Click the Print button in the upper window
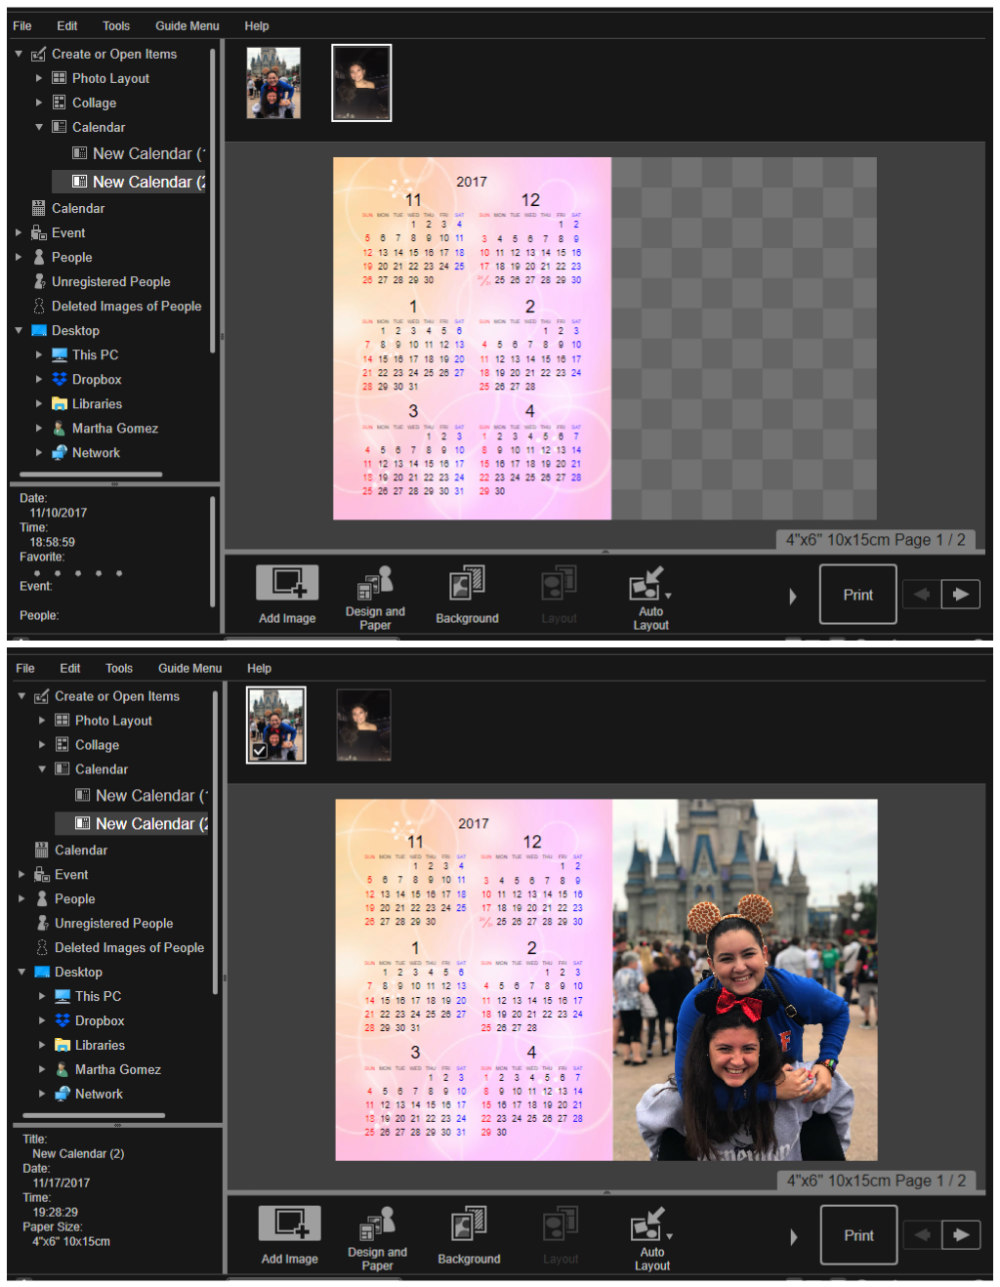This screenshot has width=1000, height=1287. [x=858, y=595]
